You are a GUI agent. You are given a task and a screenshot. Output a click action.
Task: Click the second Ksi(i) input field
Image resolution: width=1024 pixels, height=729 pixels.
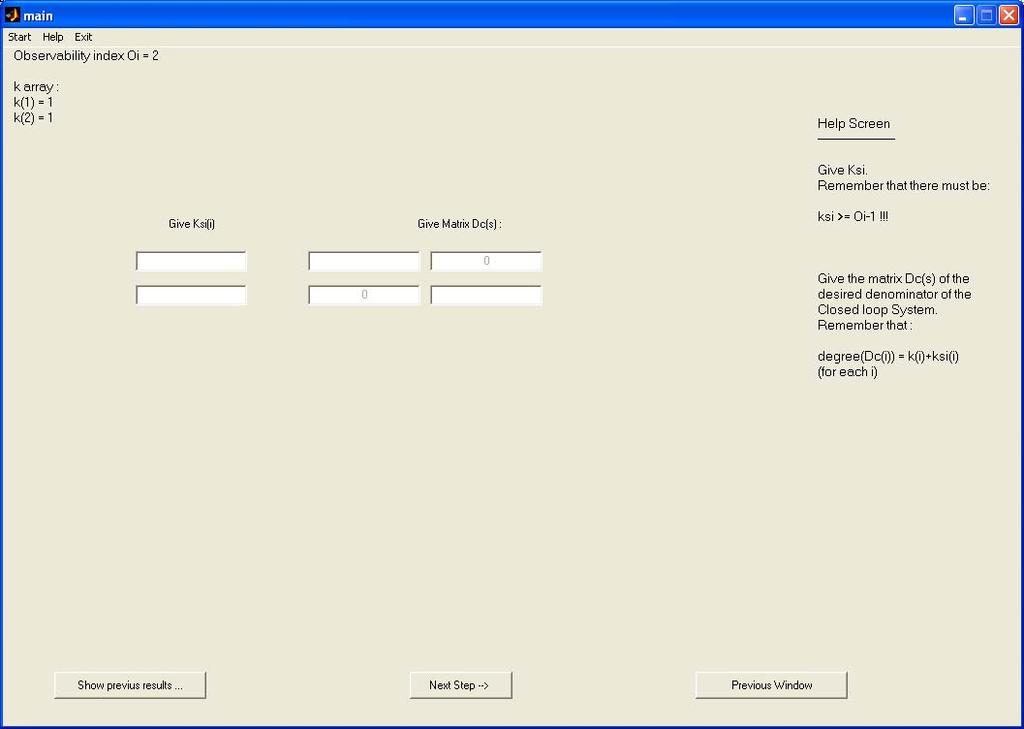click(191, 295)
